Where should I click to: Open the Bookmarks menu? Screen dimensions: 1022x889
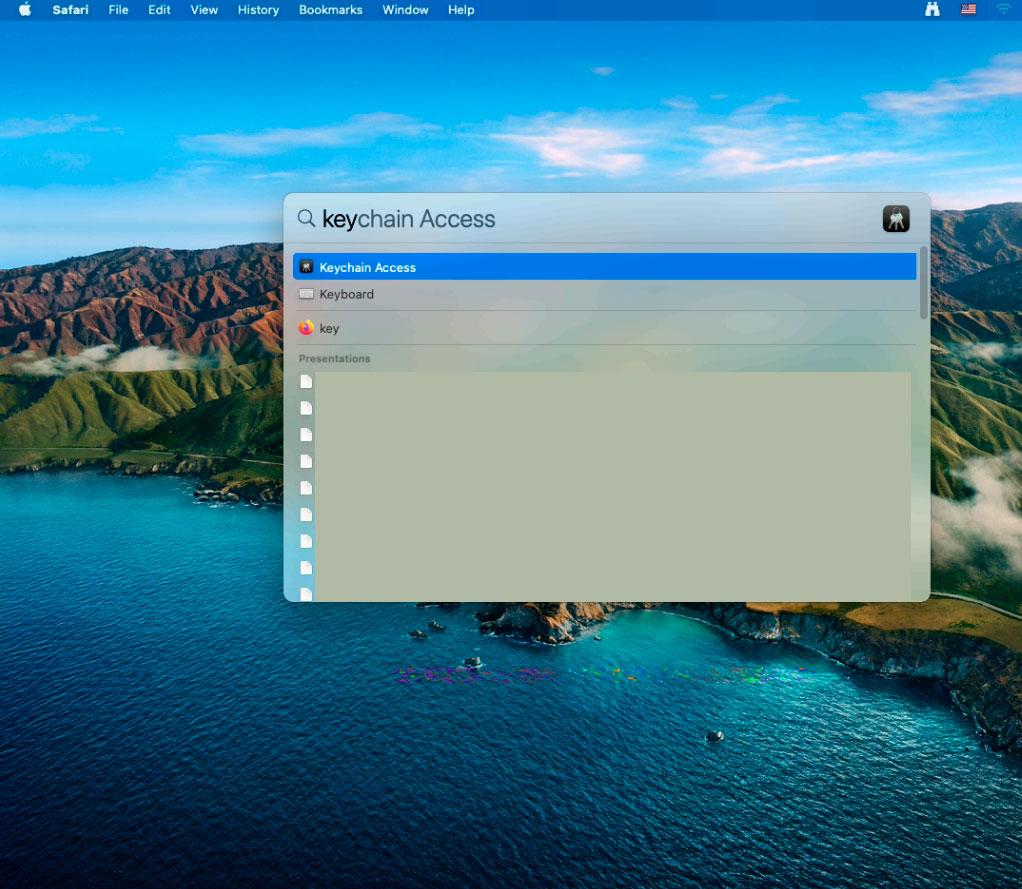330,10
